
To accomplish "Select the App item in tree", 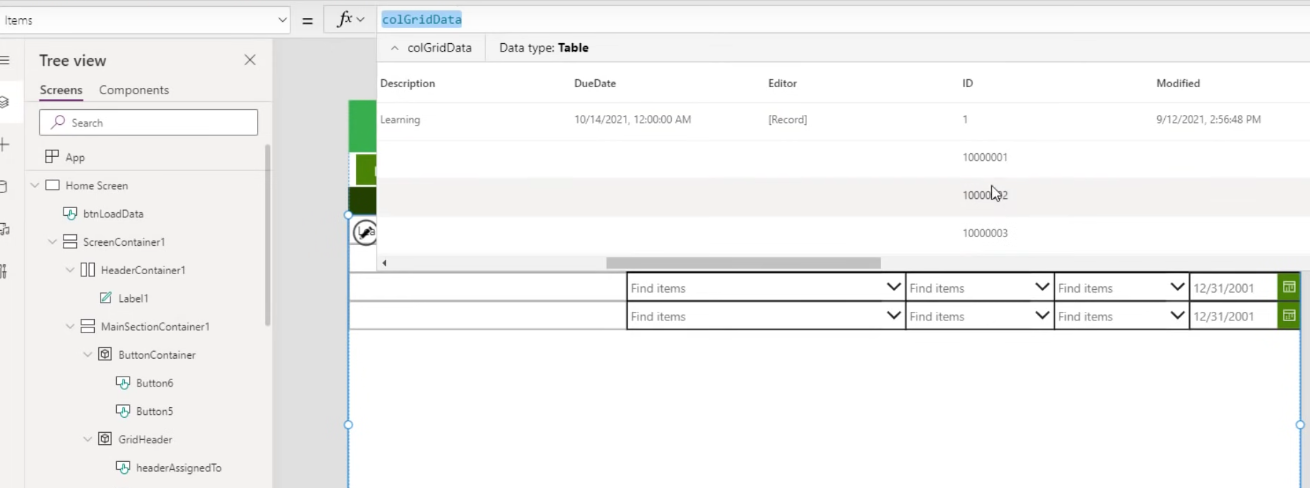I will pos(75,157).
